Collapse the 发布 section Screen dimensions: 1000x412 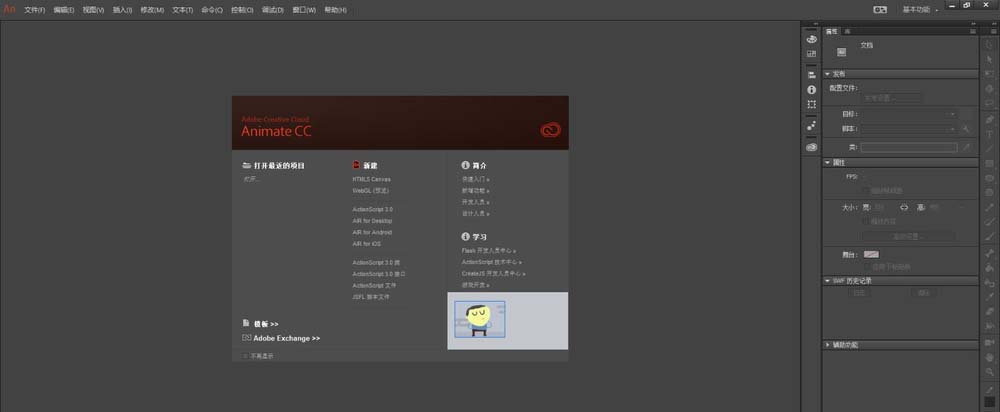(900, 74)
